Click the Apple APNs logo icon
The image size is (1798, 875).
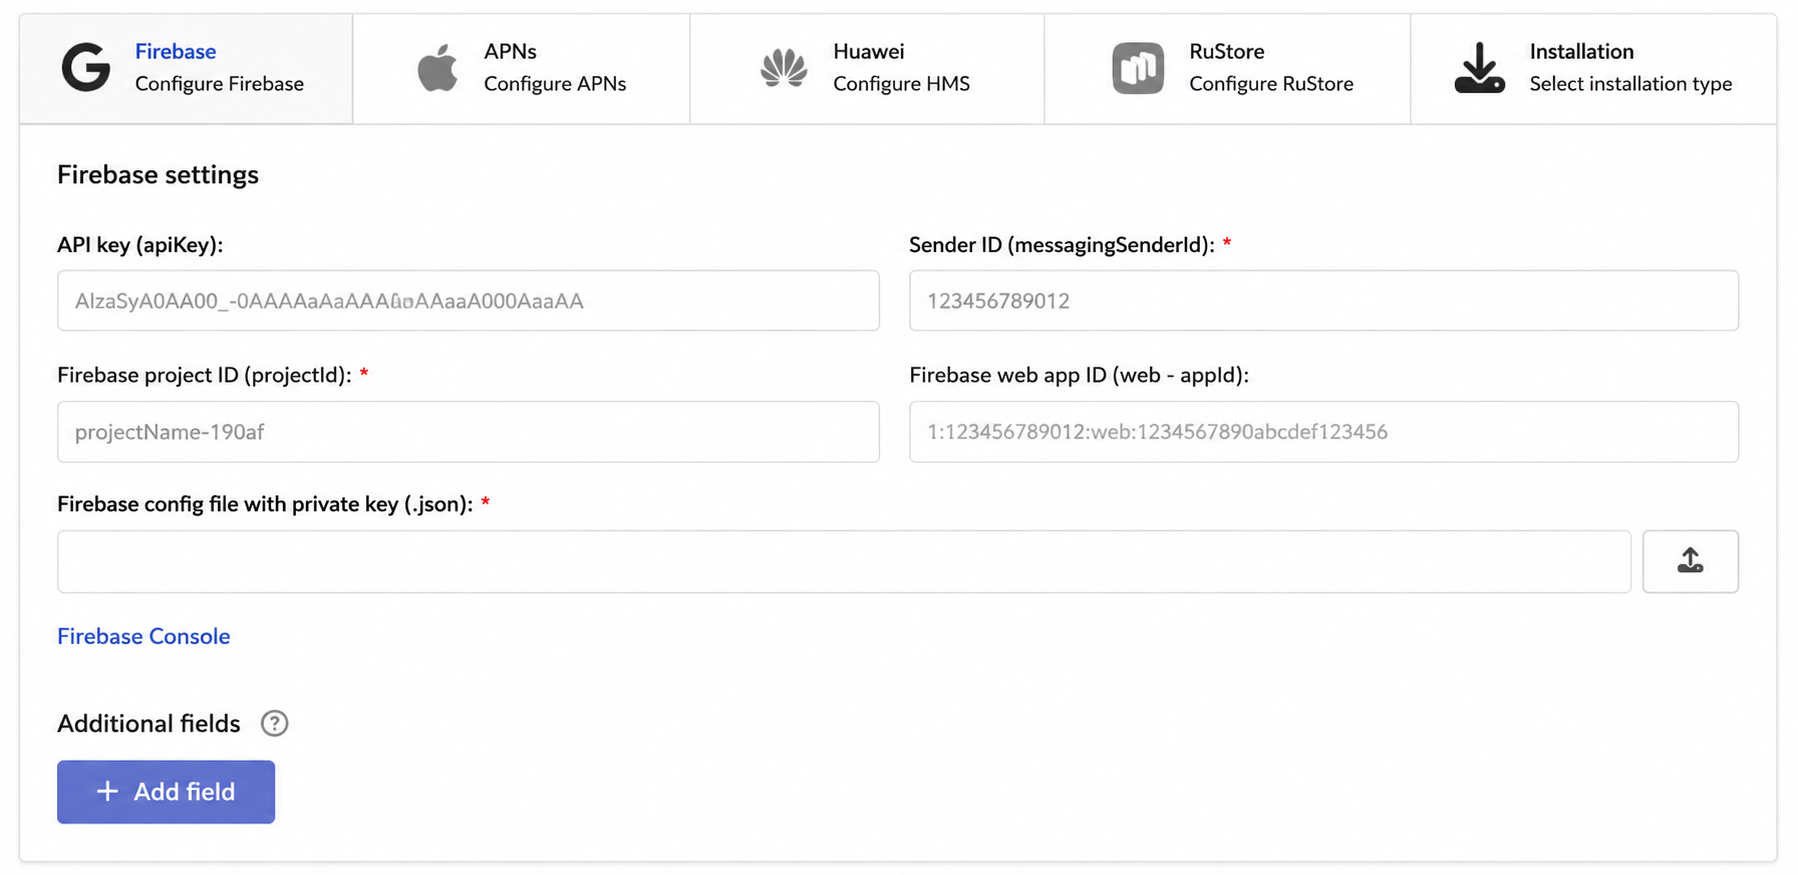[x=437, y=68]
